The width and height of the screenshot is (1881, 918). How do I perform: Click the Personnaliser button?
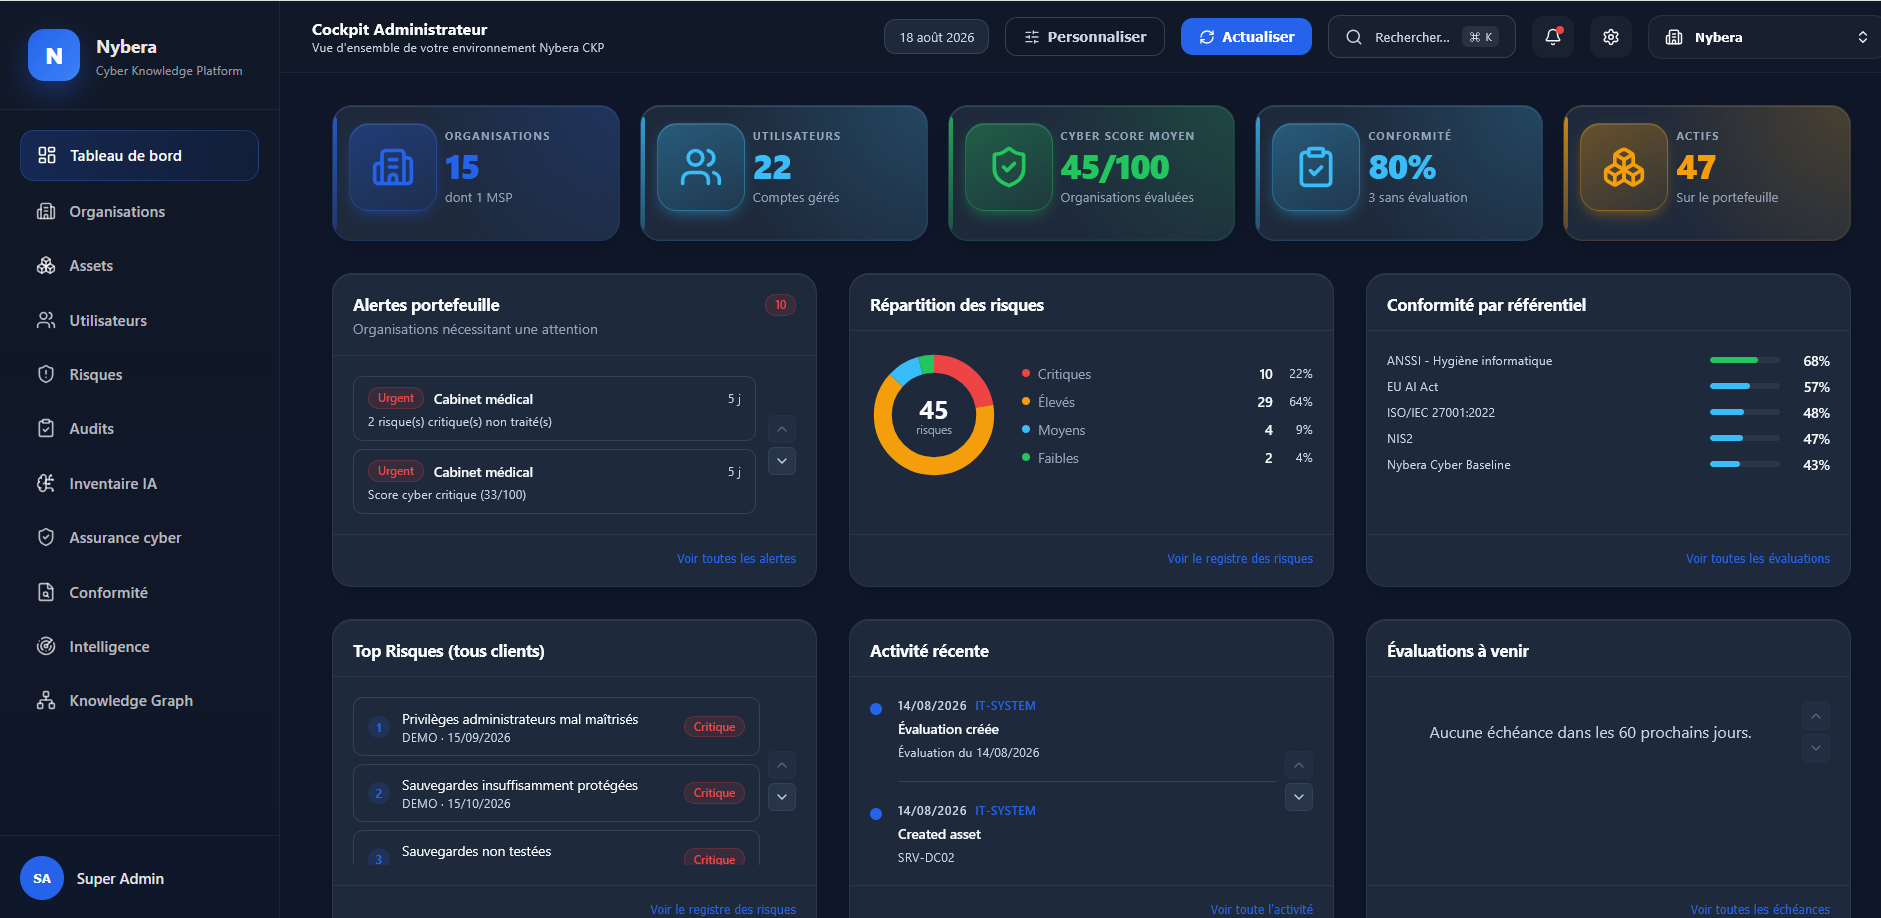(1085, 37)
